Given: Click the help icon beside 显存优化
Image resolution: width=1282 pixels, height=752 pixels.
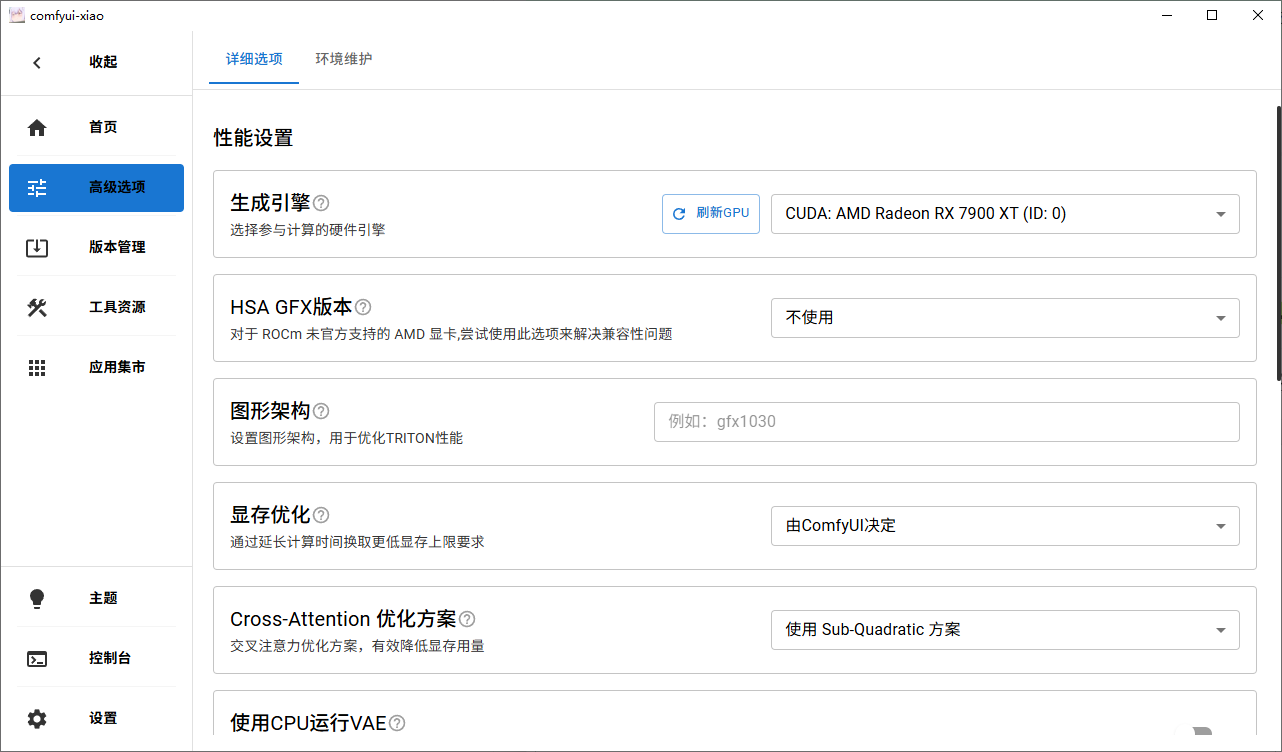Looking at the screenshot, I should [321, 515].
